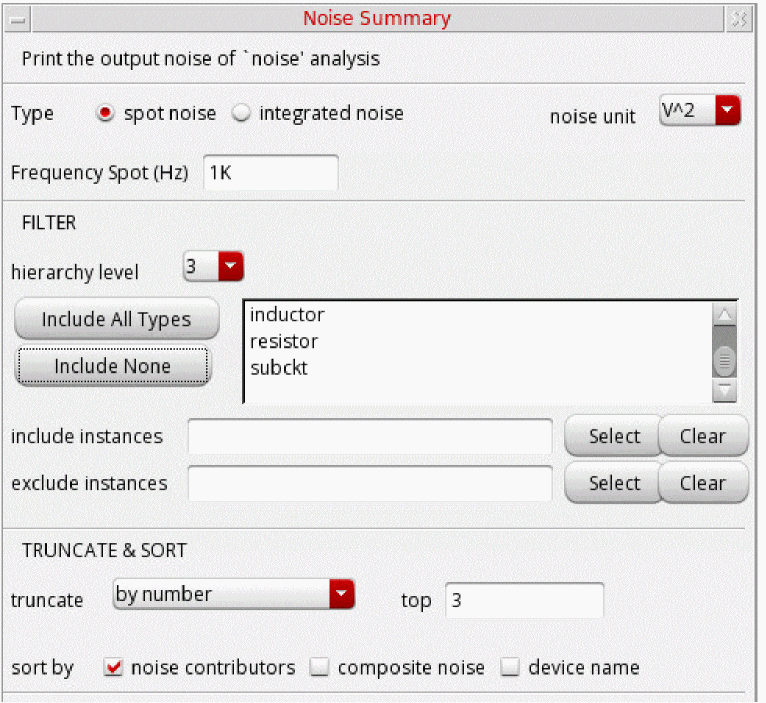Click Select for include instances

click(613, 436)
